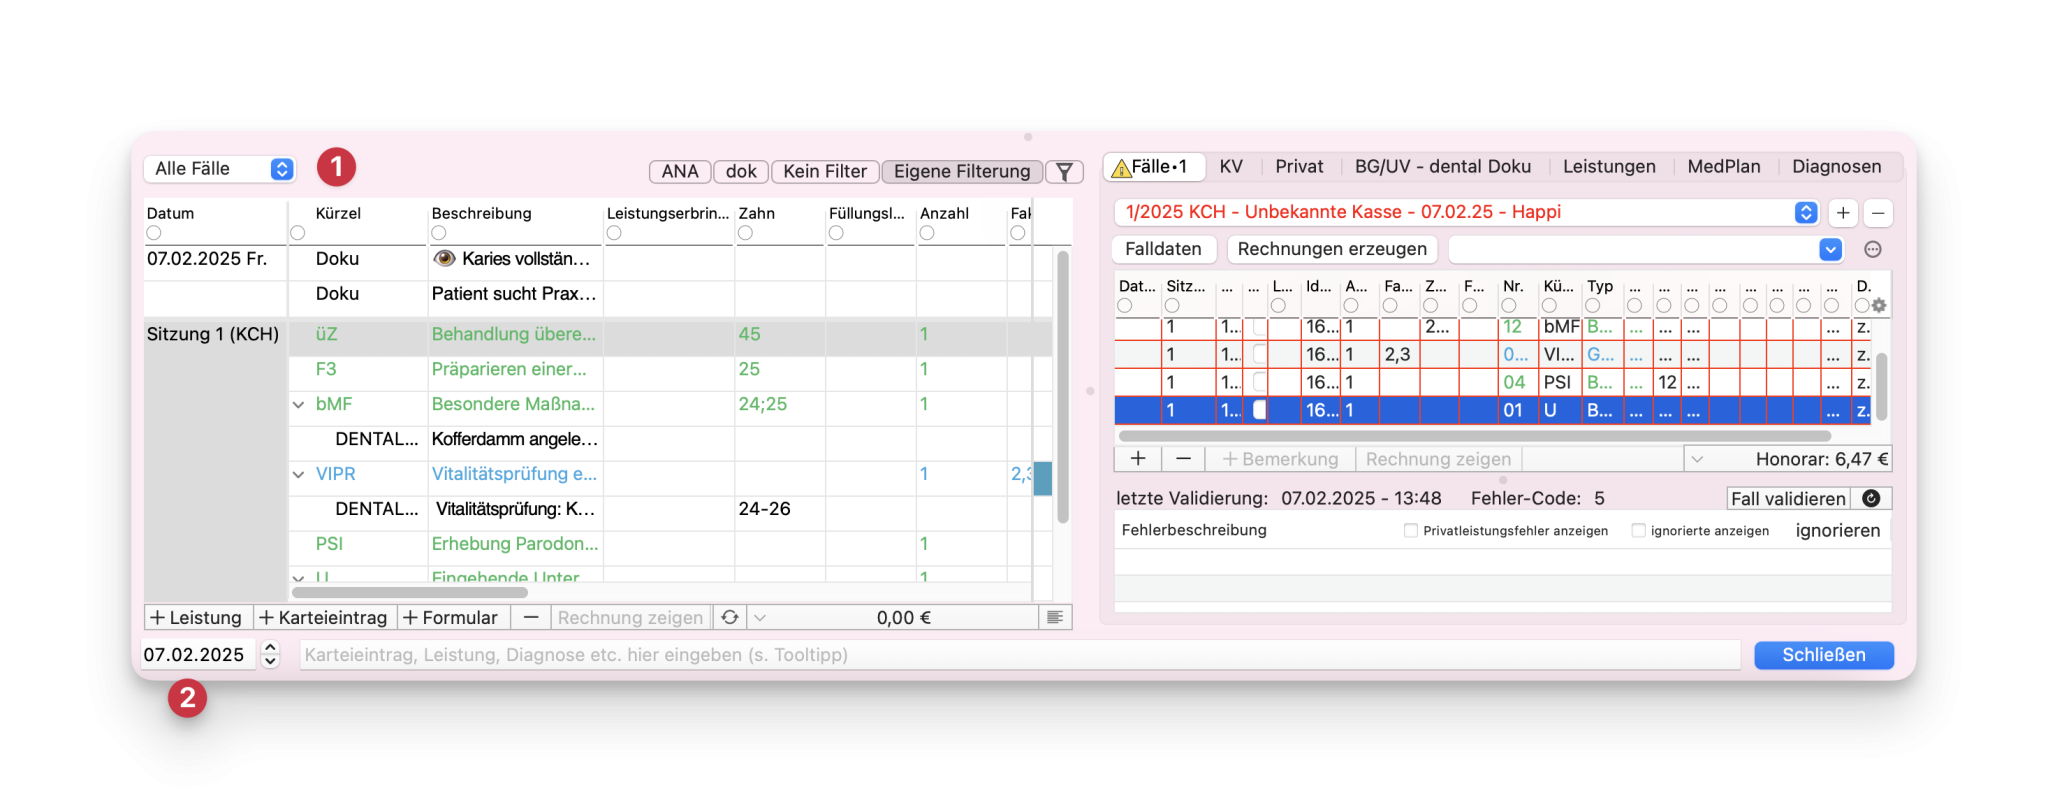The width and height of the screenshot is (2048, 812).
Task: Open the funnel filter options icon
Action: 1064,172
